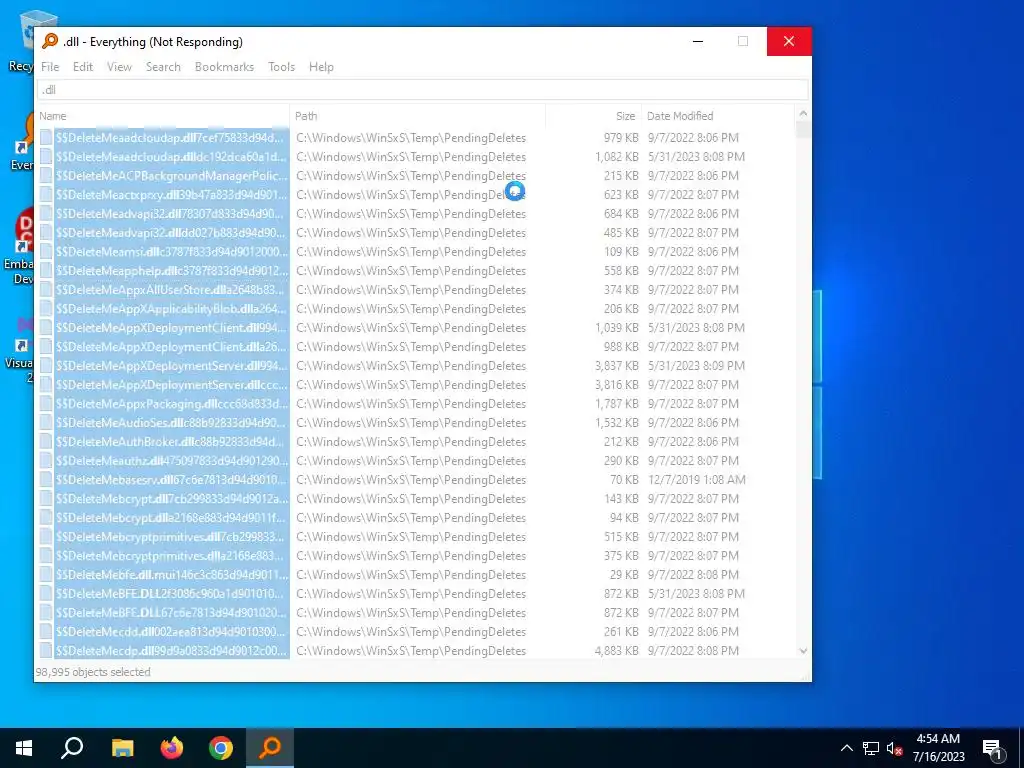Open the notification center icon
The image size is (1024, 768).
(992, 748)
